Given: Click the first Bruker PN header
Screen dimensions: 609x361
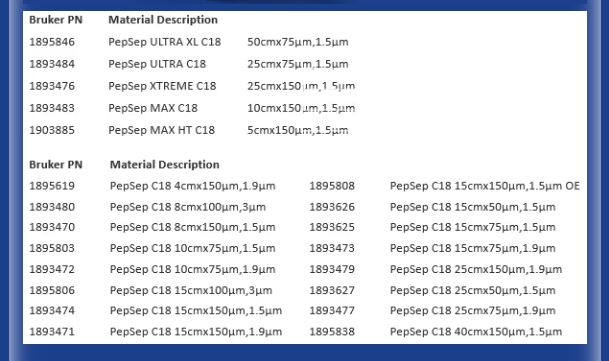Looking at the screenshot, I should coord(56,20).
